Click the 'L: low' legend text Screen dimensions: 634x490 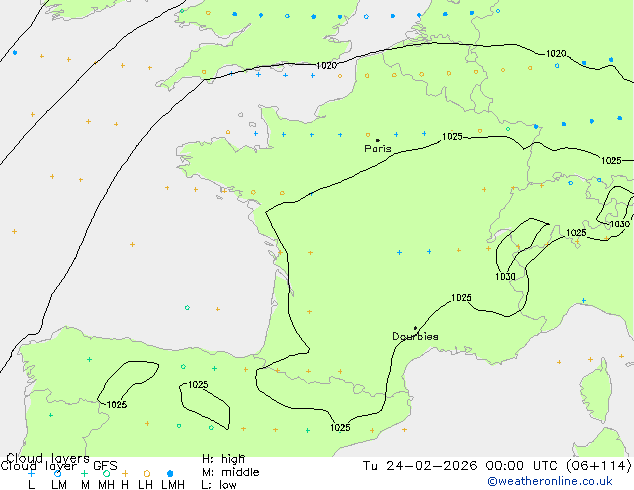click(219, 485)
